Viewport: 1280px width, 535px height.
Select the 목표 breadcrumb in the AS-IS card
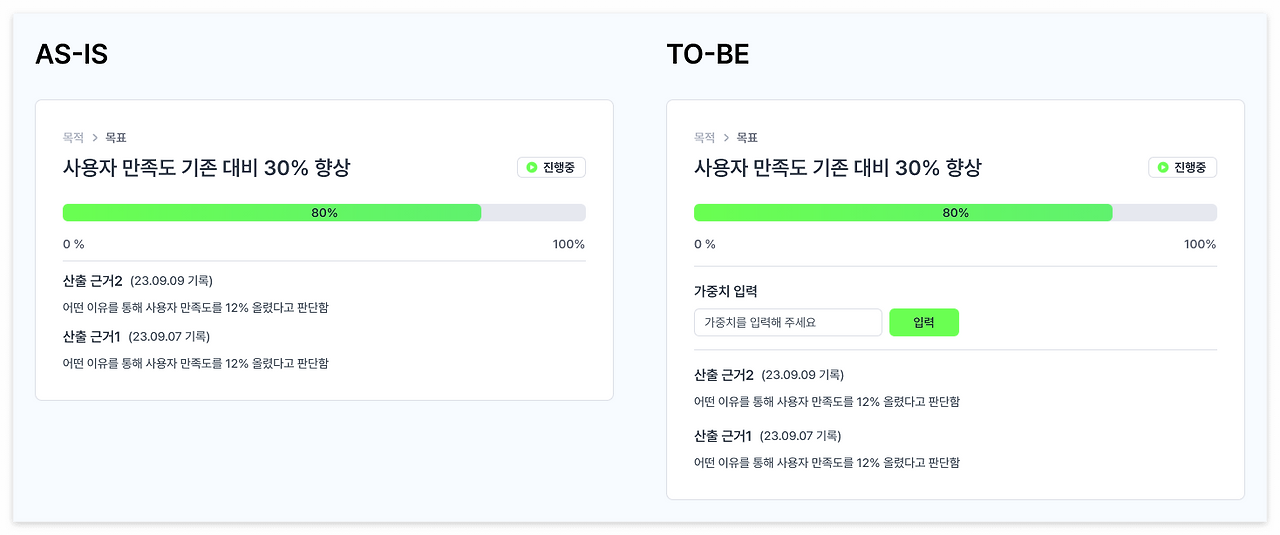(116, 138)
